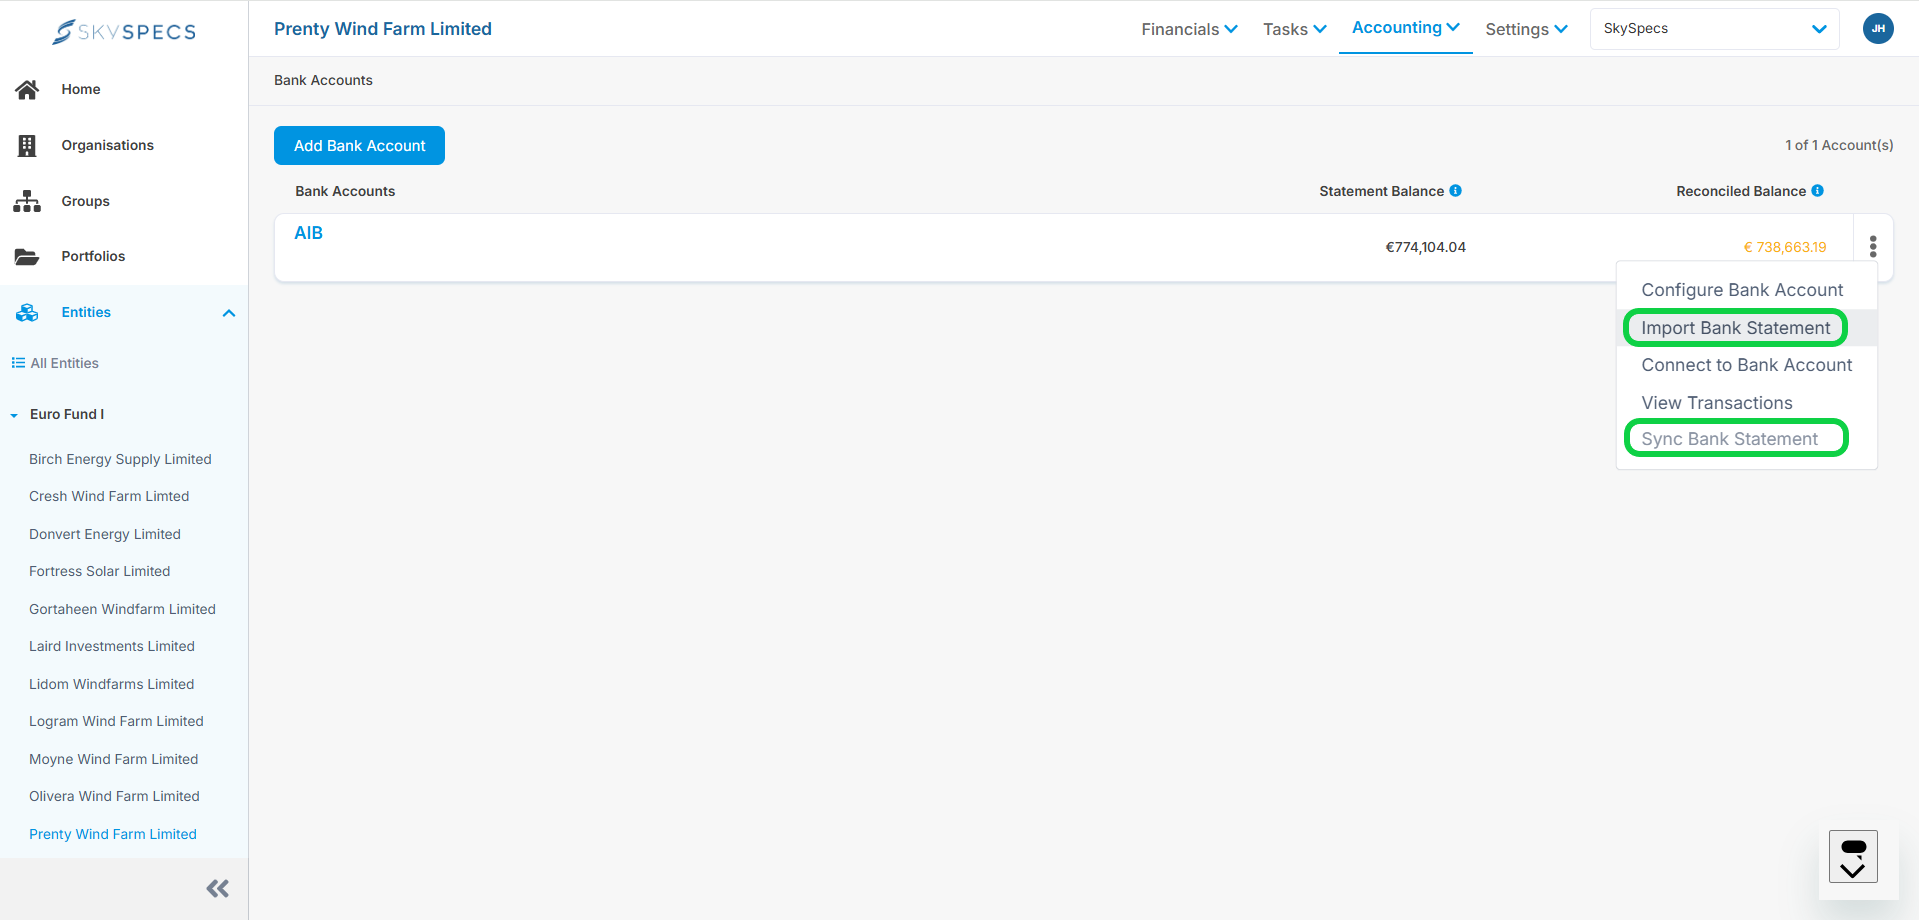Select Moyne Wind Farm Limited entity
This screenshot has height=920, width=1921.
pyautogui.click(x=114, y=759)
